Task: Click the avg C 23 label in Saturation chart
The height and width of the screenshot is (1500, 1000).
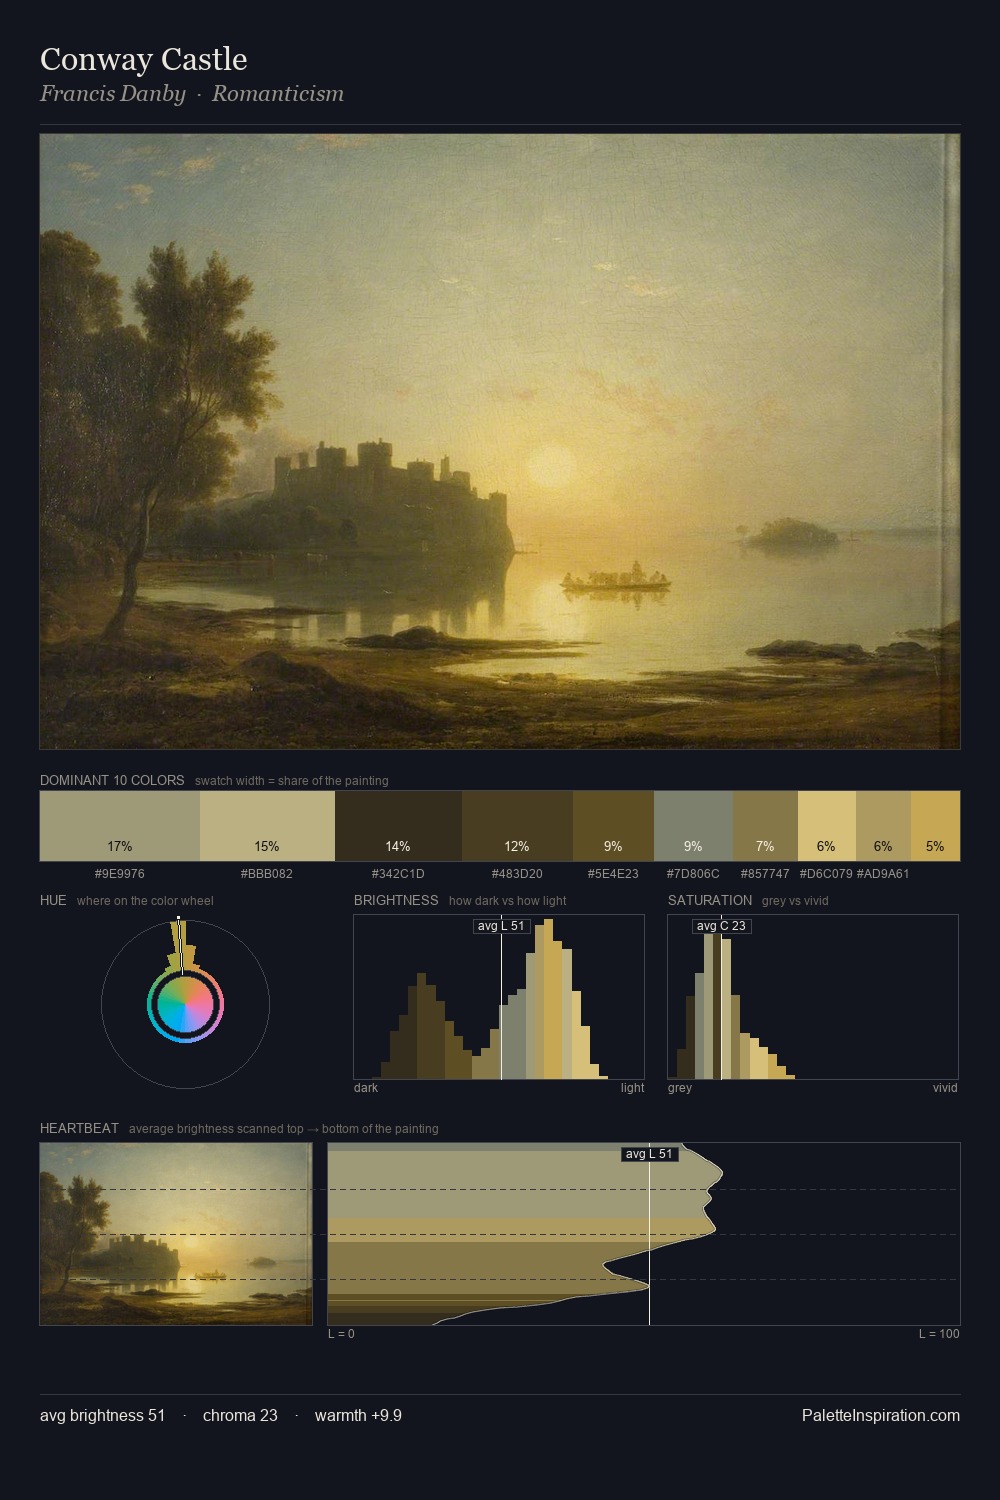Action: click(x=721, y=926)
